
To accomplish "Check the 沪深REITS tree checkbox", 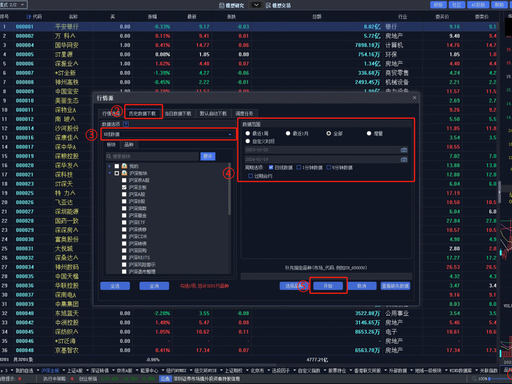I will (x=124, y=257).
